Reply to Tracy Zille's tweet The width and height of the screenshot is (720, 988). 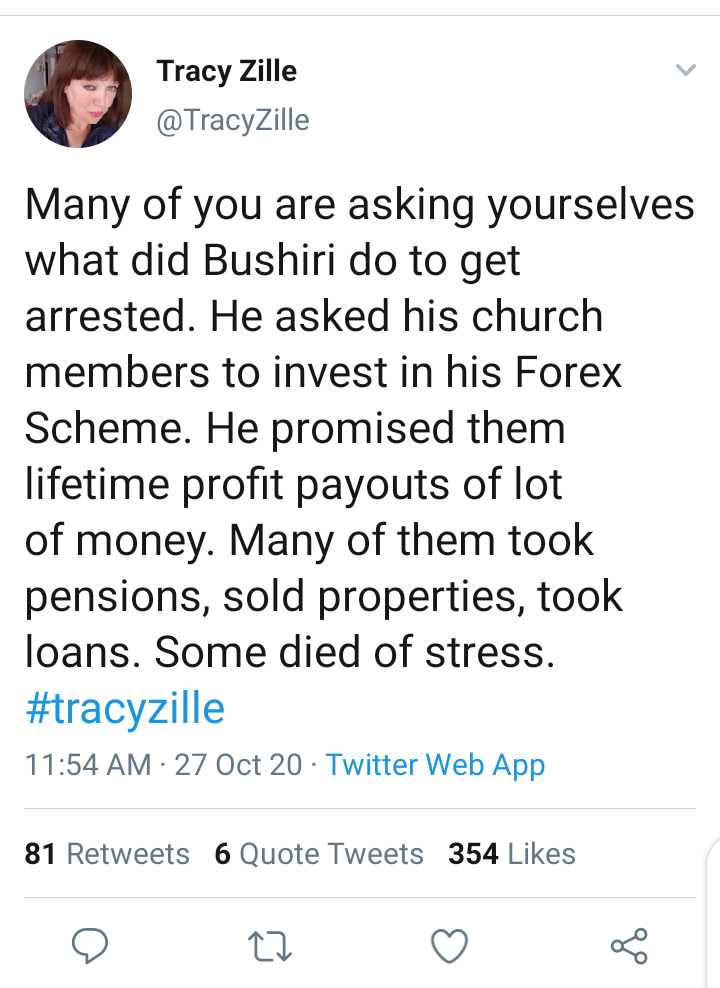point(91,945)
